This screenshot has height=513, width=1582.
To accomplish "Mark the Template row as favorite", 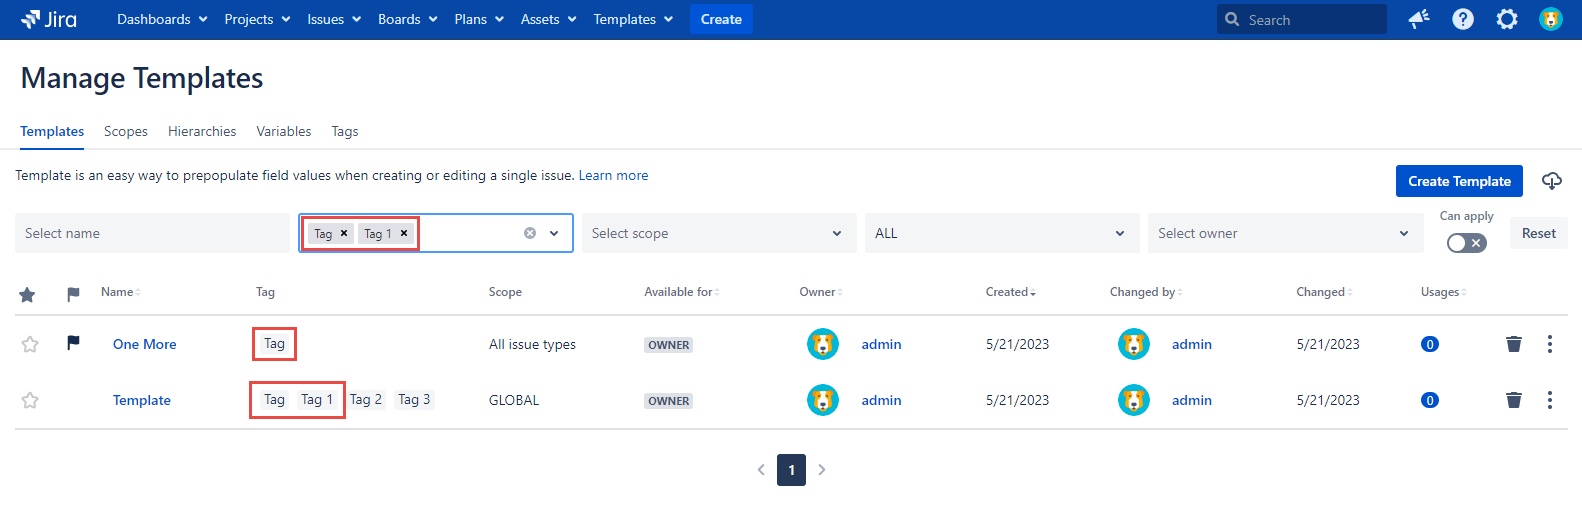I will [x=30, y=400].
